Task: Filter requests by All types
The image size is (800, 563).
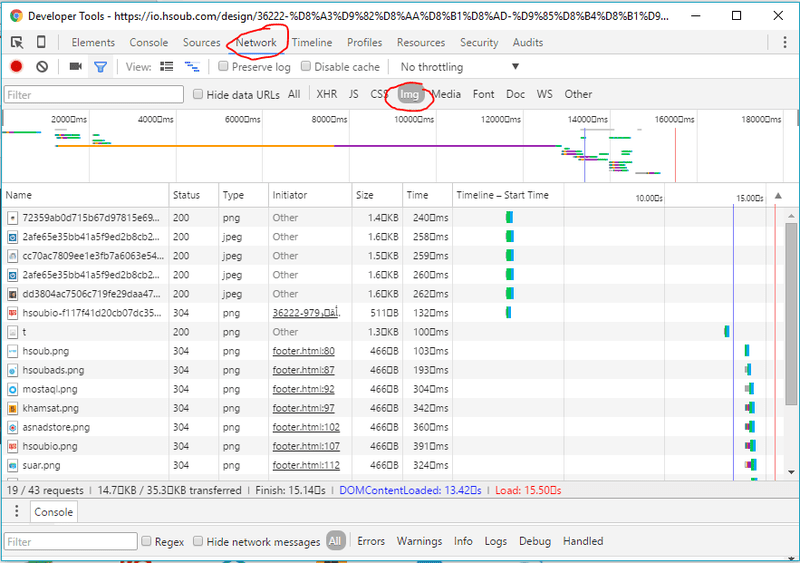Action: 294,94
